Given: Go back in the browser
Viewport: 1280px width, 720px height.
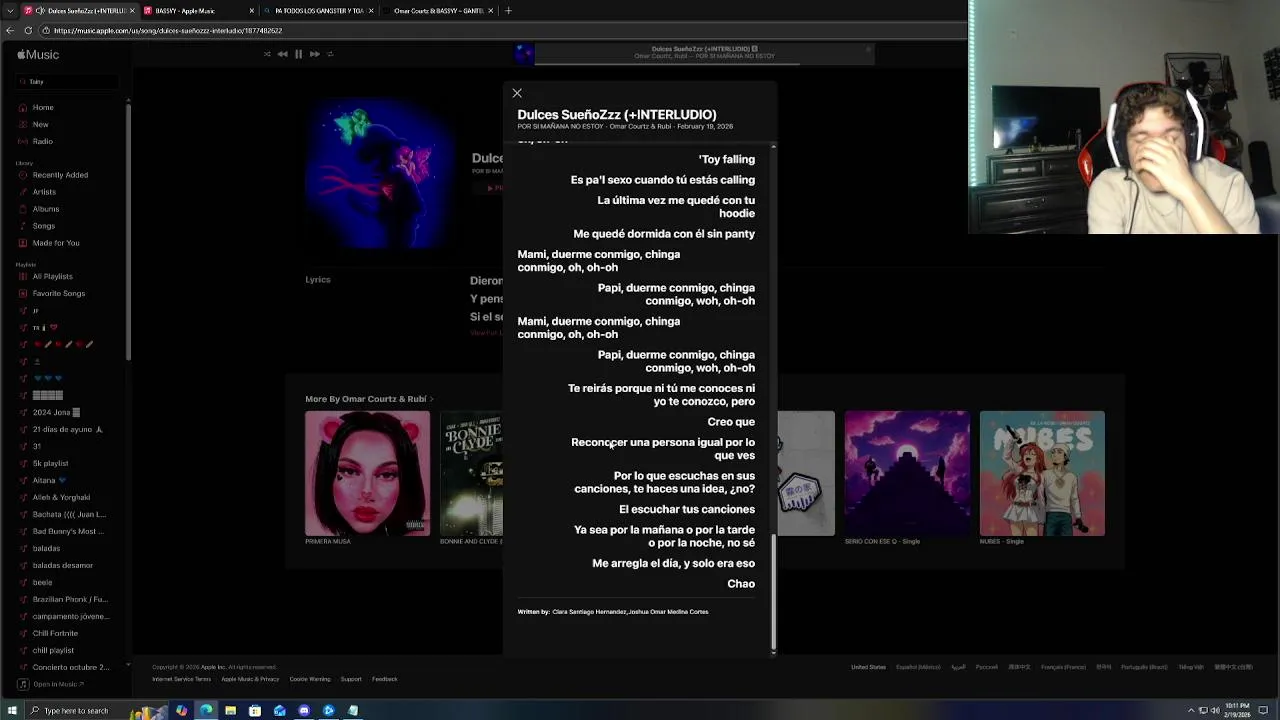Looking at the screenshot, I should pos(9,30).
